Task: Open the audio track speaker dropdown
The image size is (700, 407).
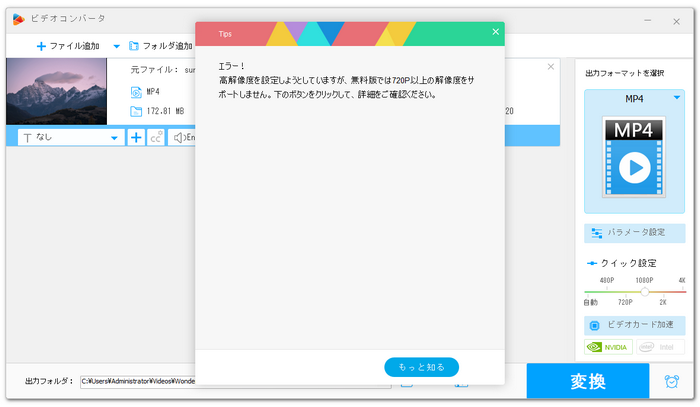Action: [x=184, y=137]
